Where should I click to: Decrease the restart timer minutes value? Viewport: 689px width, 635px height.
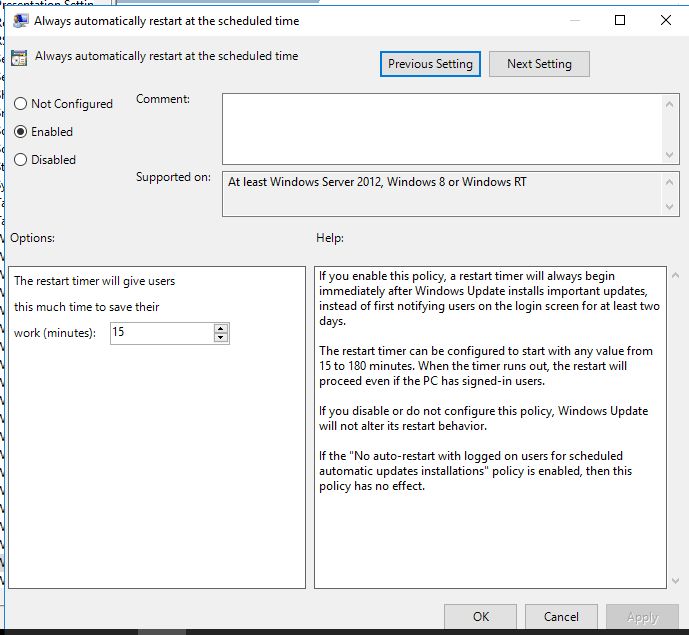click(x=221, y=338)
